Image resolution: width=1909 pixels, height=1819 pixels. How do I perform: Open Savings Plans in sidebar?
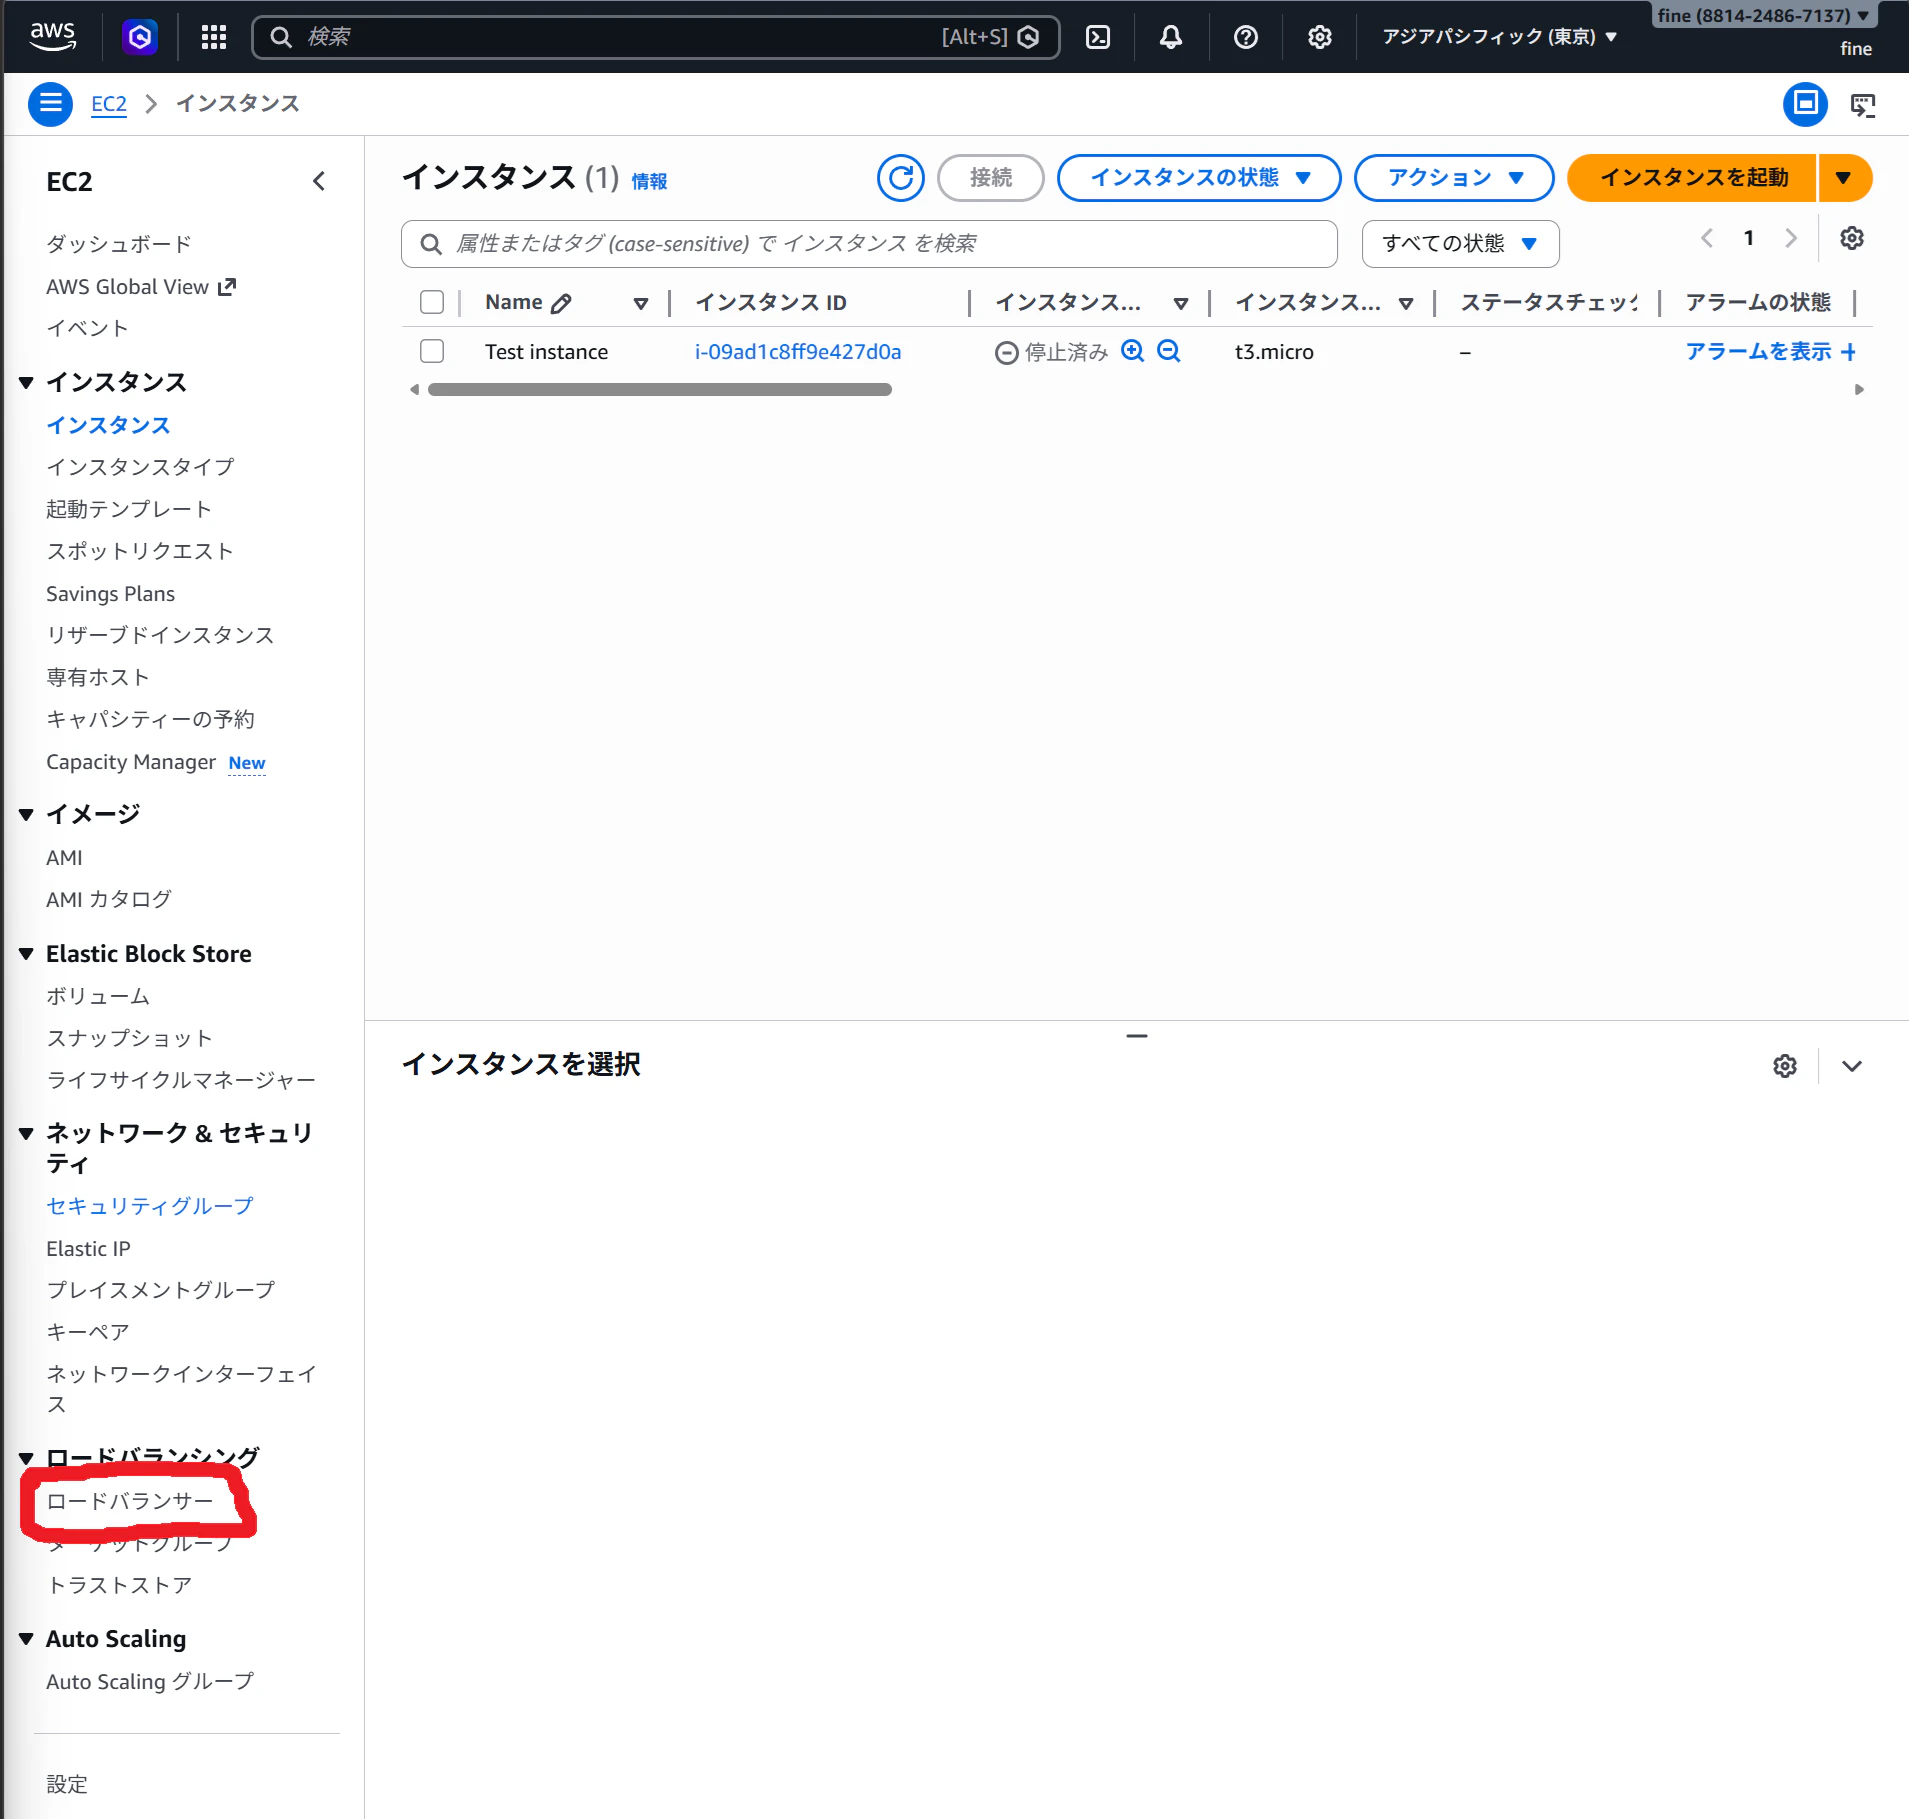pos(110,594)
